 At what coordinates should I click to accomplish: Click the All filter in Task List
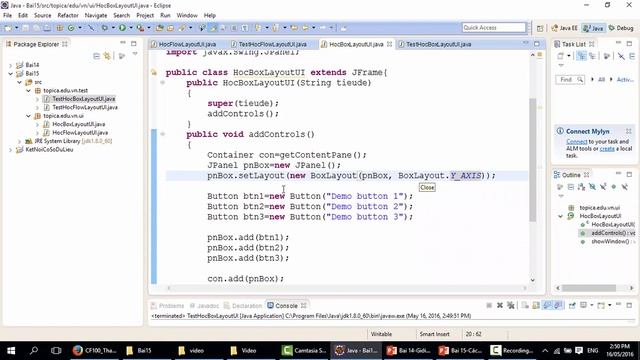coord(601,80)
